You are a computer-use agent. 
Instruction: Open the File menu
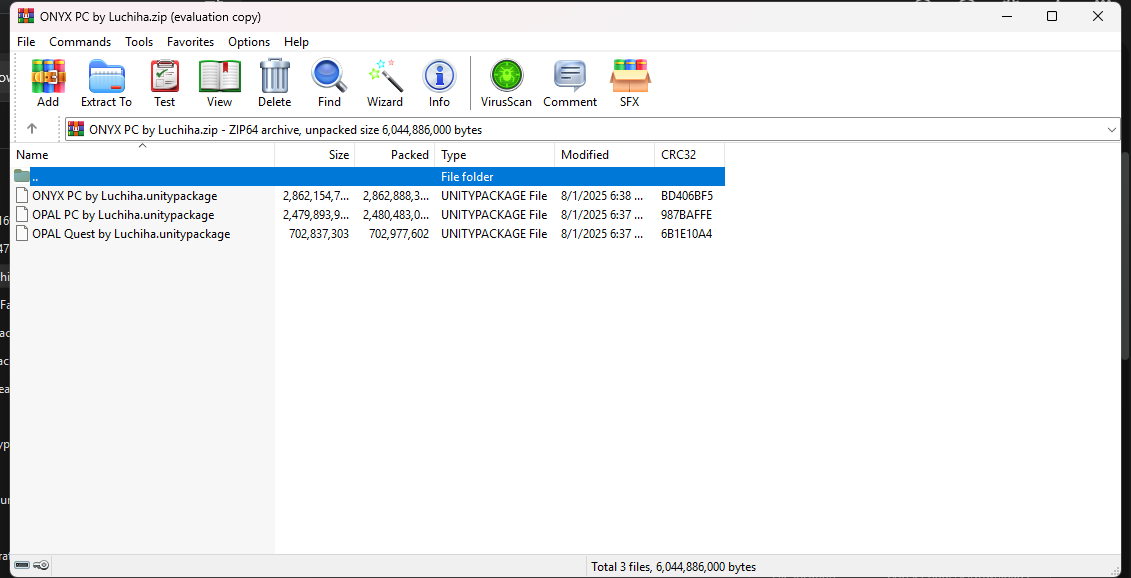tap(26, 42)
